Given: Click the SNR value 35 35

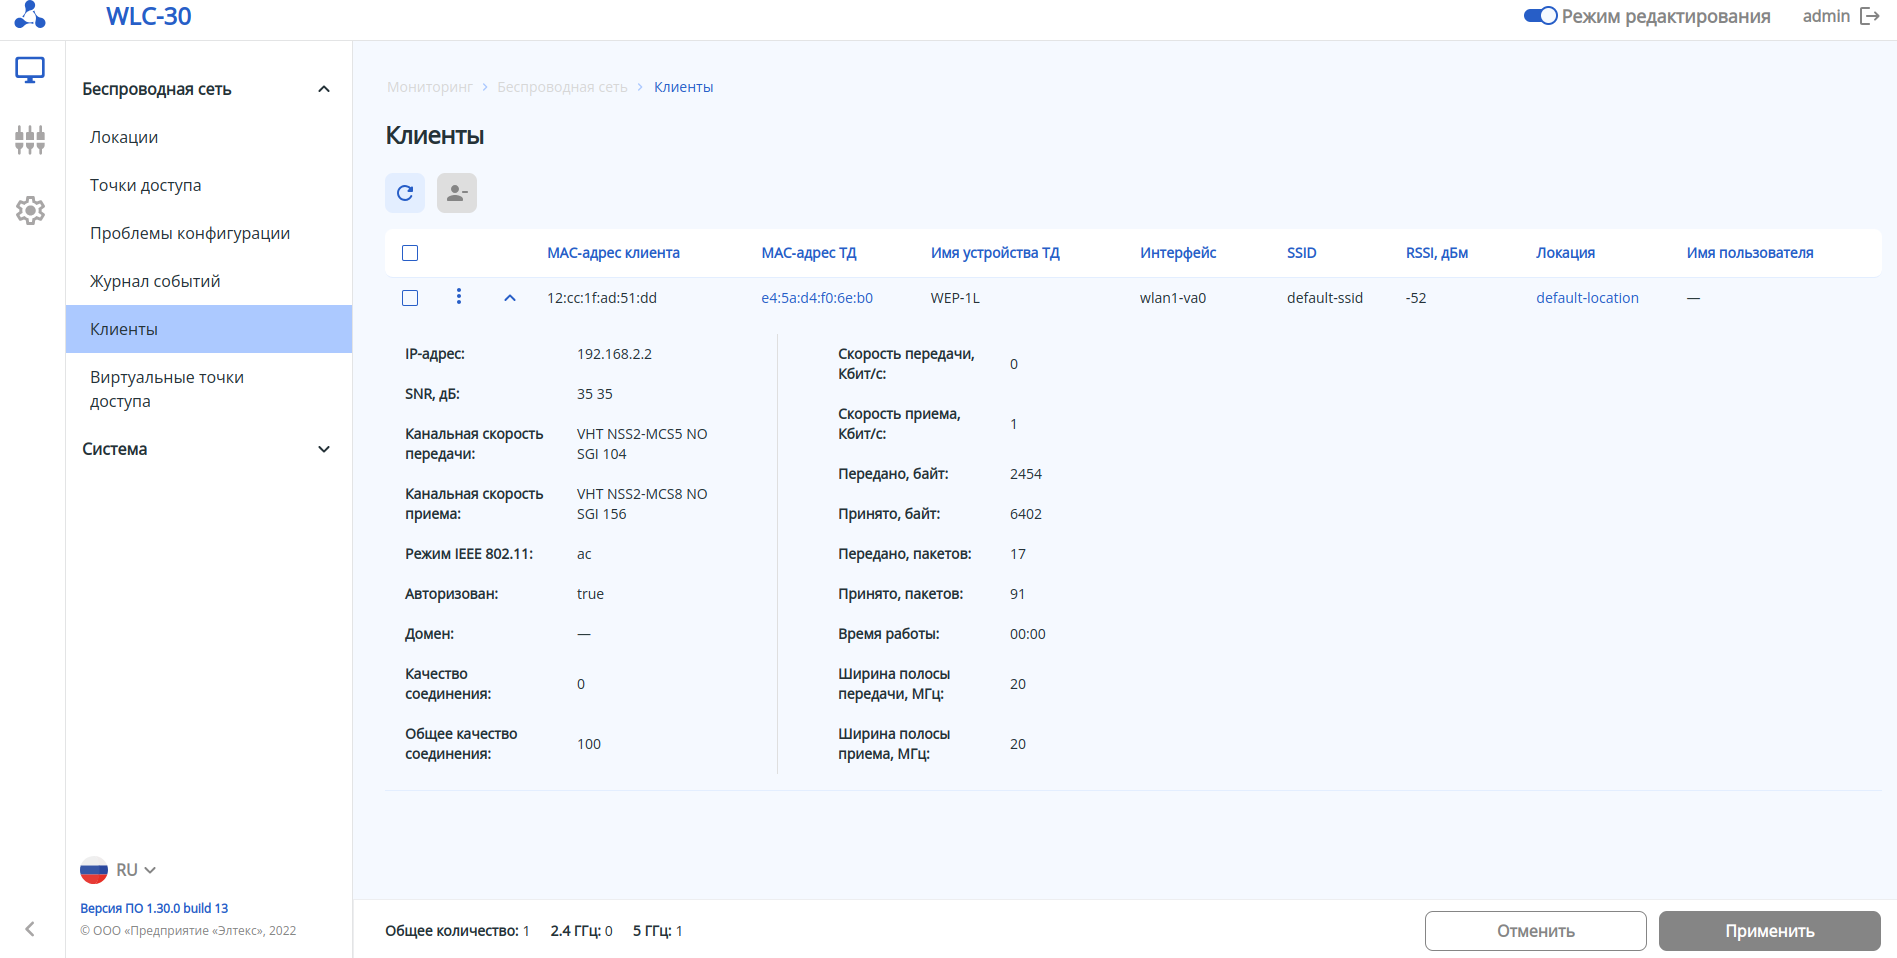Looking at the screenshot, I should pyautogui.click(x=595, y=394).
